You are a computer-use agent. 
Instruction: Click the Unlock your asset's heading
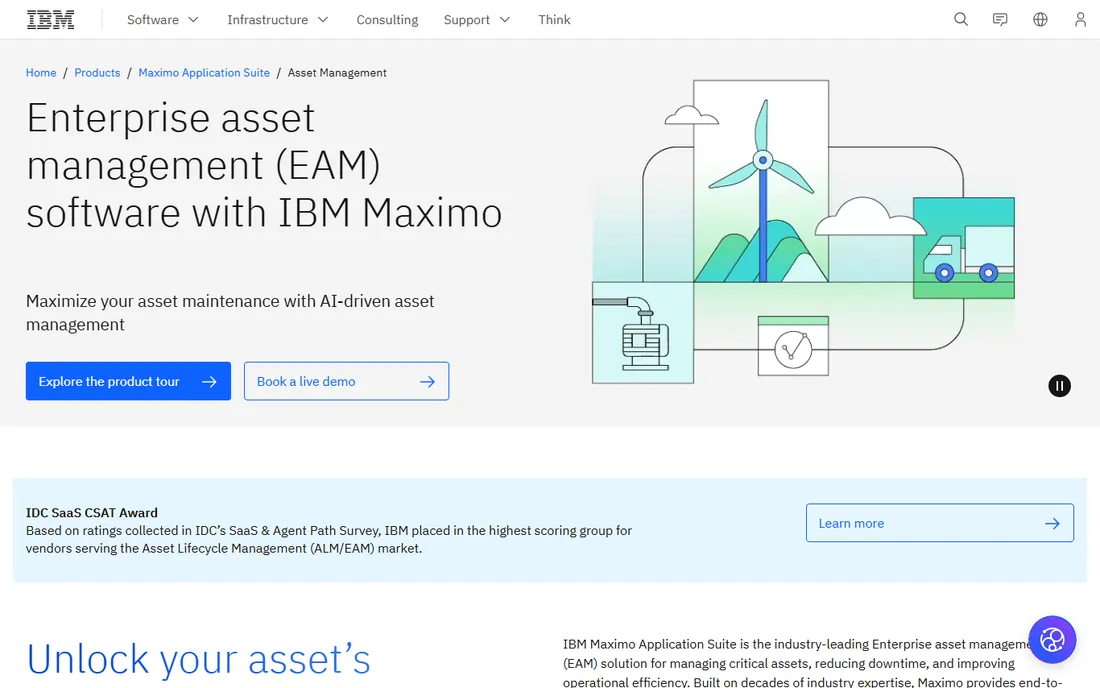pos(199,659)
